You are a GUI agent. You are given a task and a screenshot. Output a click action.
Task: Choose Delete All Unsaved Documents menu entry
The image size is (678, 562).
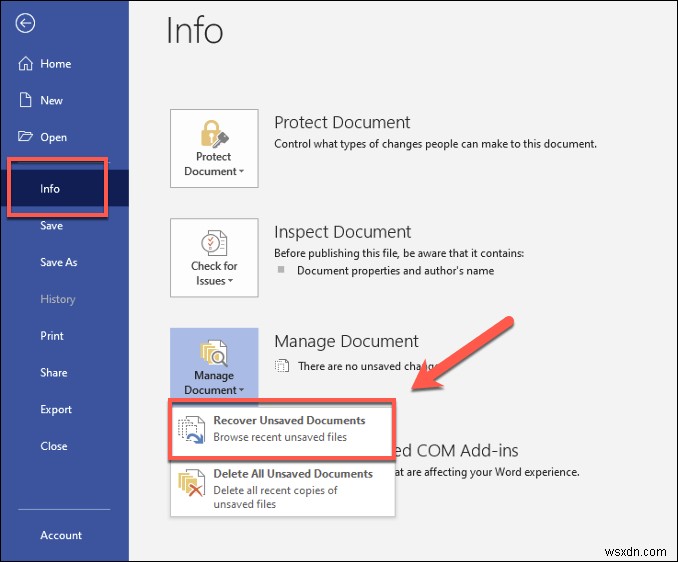coord(283,489)
